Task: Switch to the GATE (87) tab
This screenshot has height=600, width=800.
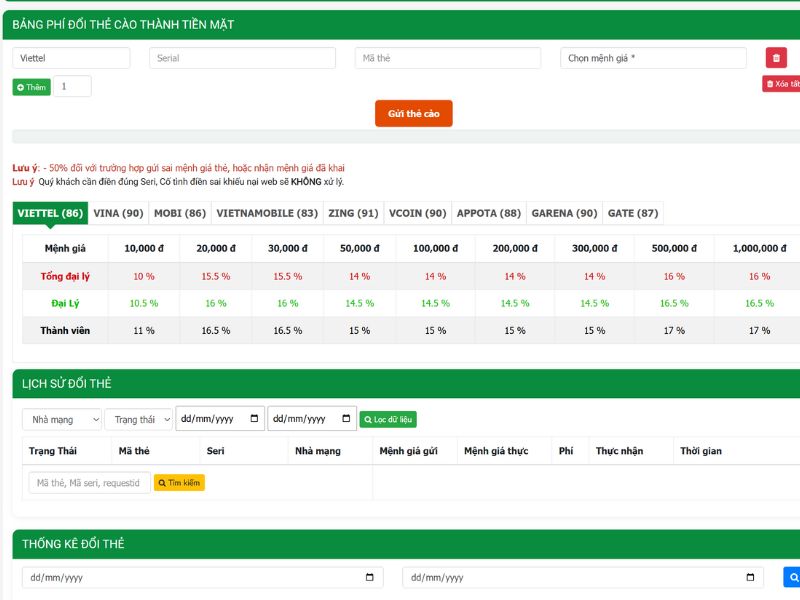Action: (x=633, y=213)
